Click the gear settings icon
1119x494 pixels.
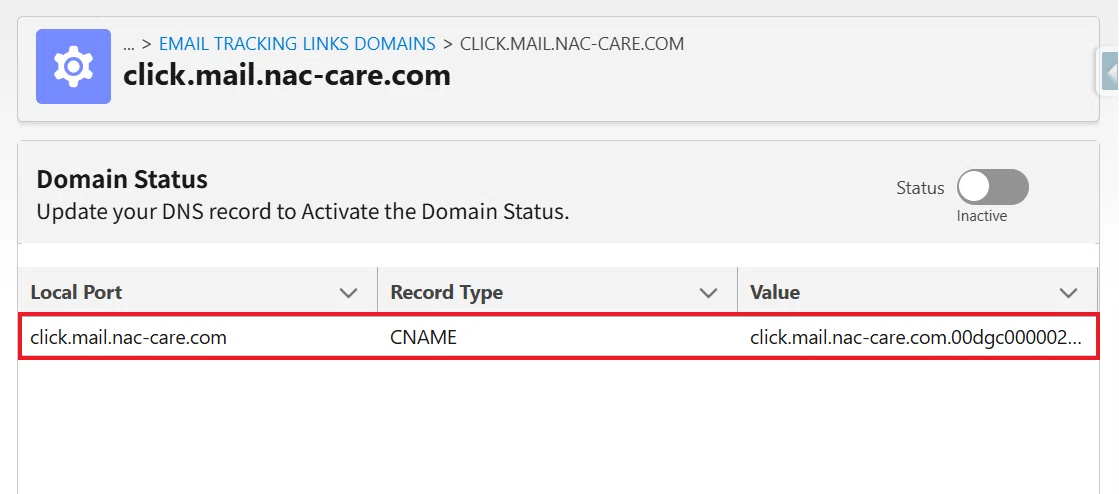pos(74,66)
